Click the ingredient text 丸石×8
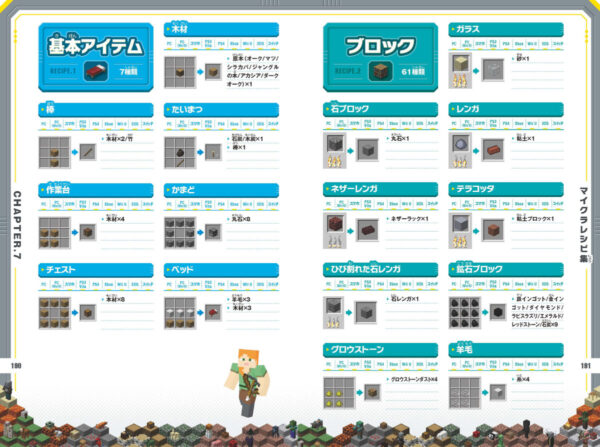 tap(241, 219)
